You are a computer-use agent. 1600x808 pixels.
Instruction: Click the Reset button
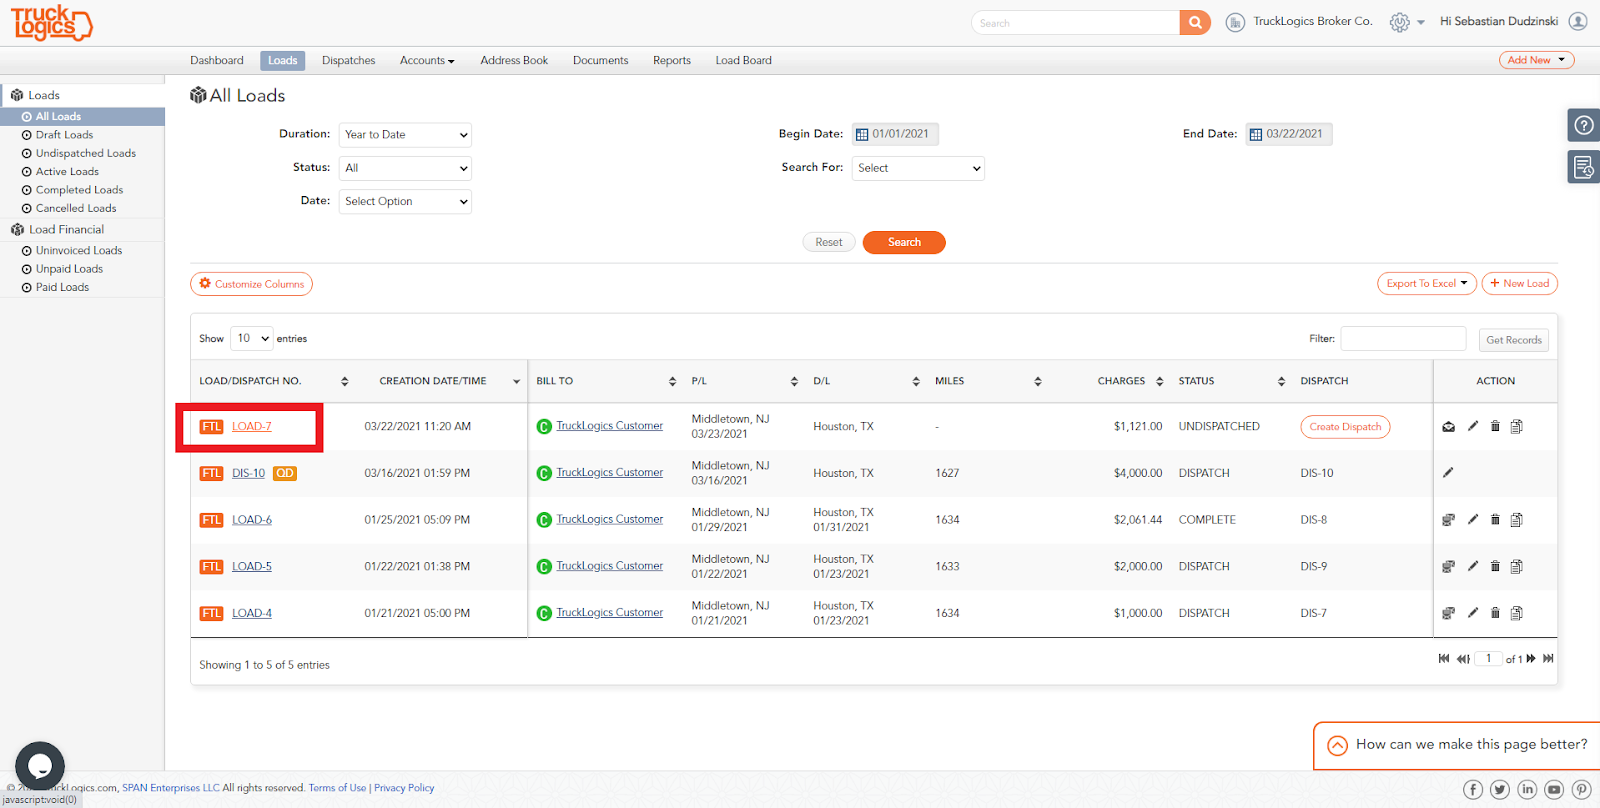coord(829,242)
